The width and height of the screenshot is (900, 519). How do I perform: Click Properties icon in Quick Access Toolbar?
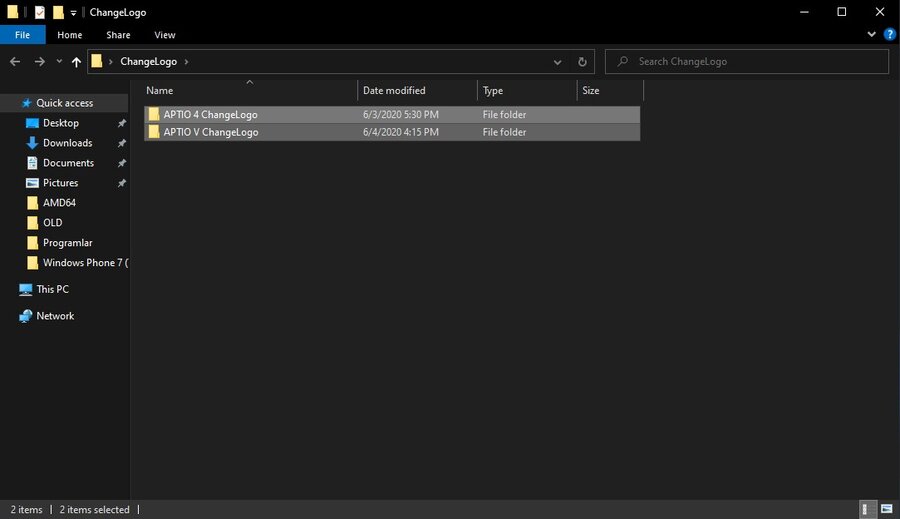[x=40, y=12]
